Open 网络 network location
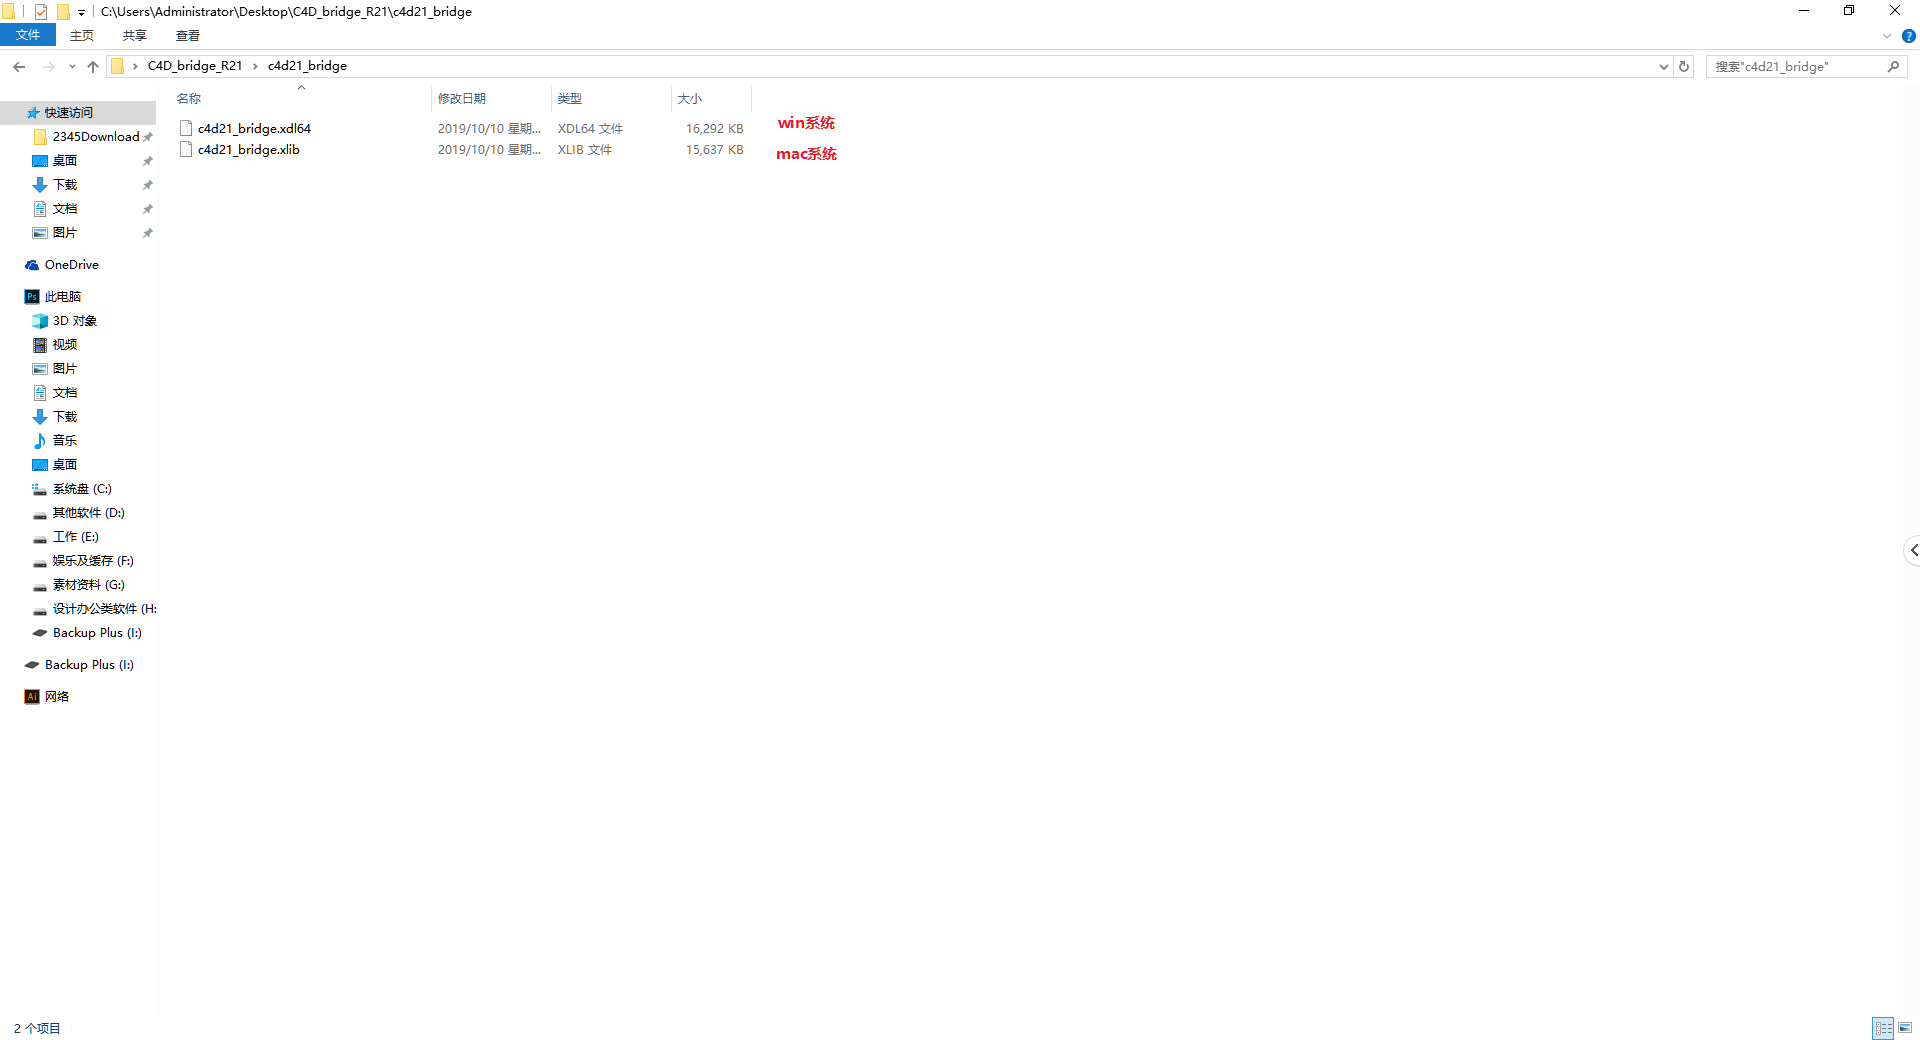The image size is (1920, 1040). pyautogui.click(x=57, y=697)
